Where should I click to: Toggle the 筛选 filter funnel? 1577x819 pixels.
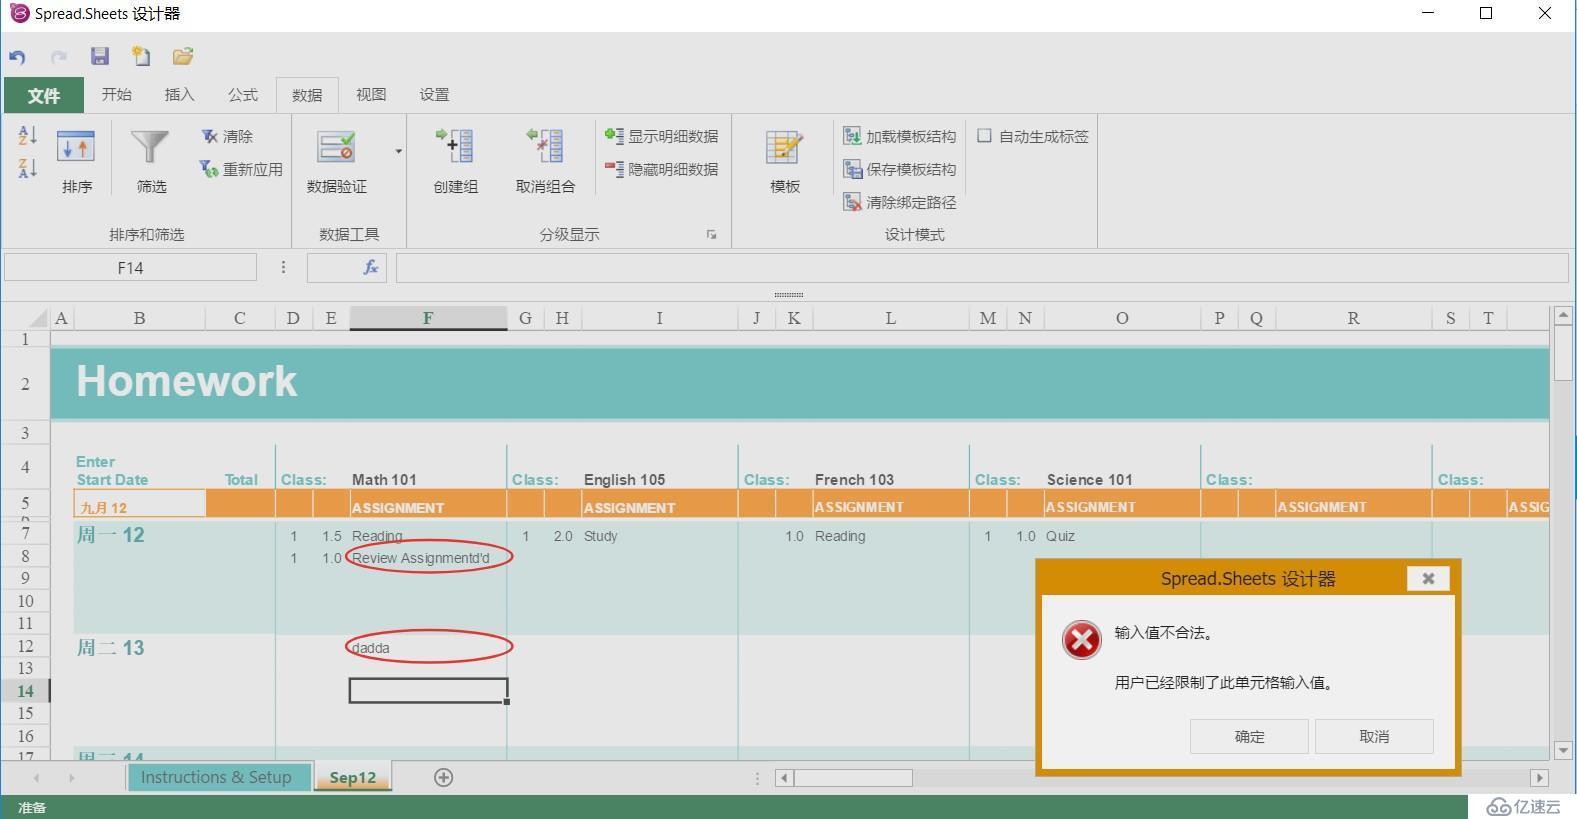point(151,160)
